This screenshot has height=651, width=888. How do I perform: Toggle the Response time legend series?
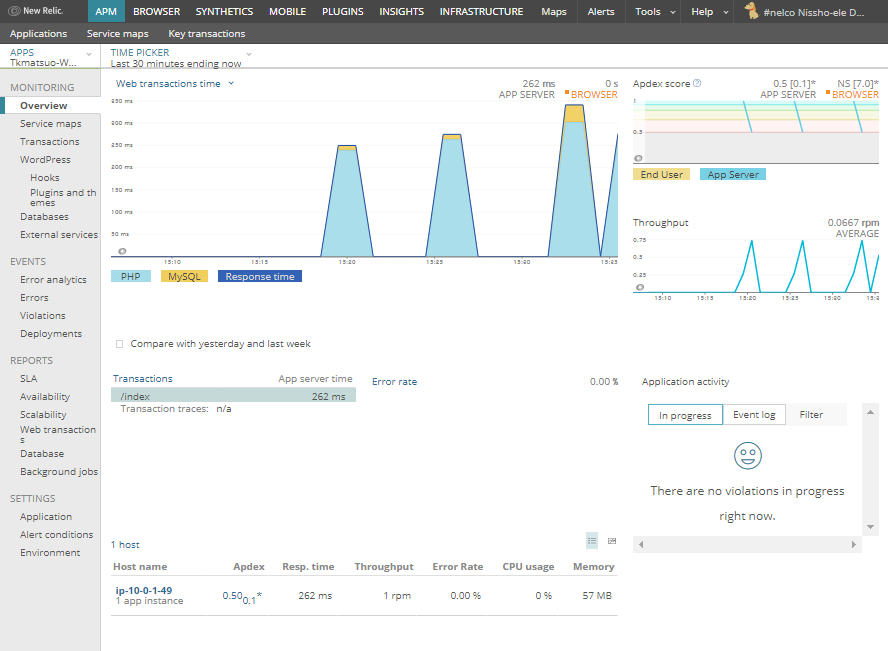click(260, 276)
